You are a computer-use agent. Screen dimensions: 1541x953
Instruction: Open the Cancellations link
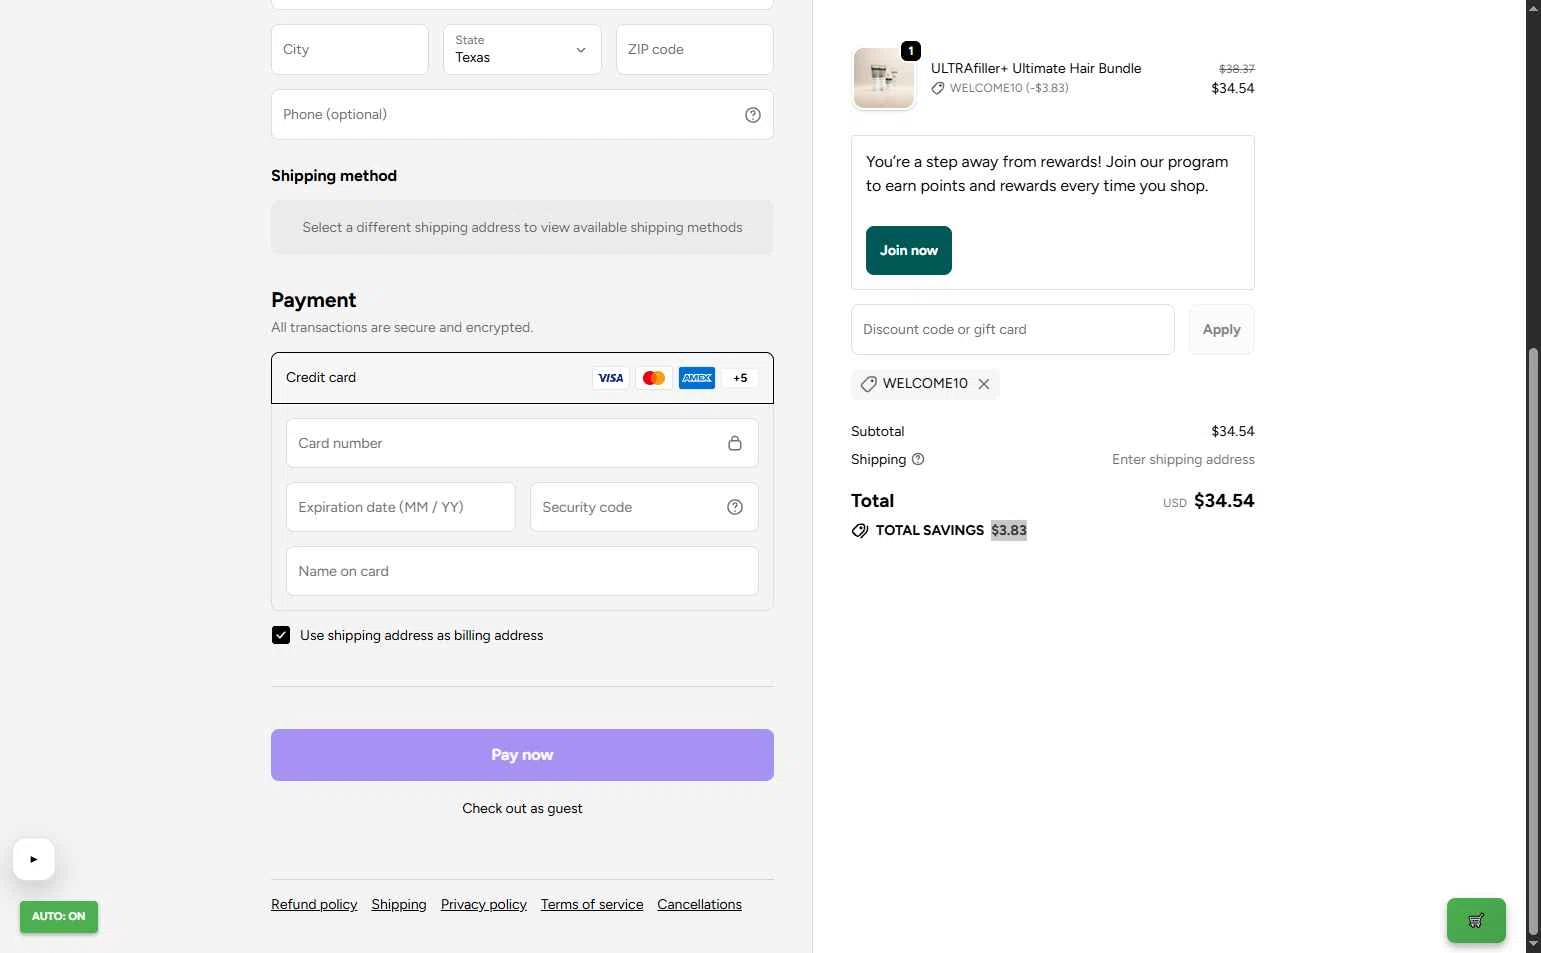pyautogui.click(x=700, y=904)
